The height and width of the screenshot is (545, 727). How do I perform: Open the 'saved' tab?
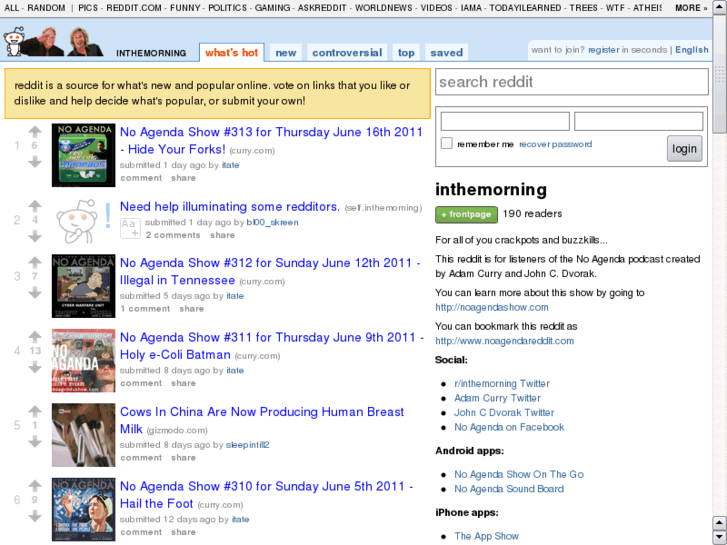click(446, 52)
